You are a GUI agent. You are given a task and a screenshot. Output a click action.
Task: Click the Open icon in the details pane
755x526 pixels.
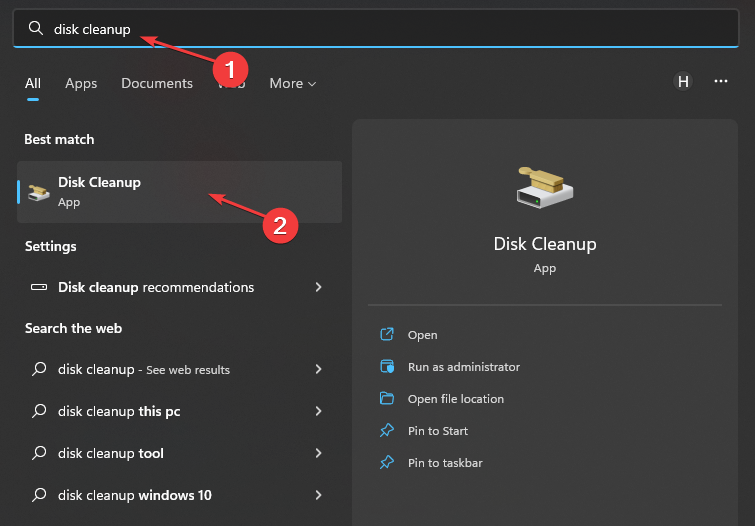[x=387, y=334]
